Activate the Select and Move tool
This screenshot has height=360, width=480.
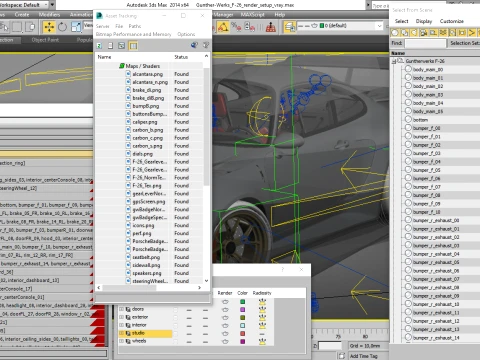point(49,27)
